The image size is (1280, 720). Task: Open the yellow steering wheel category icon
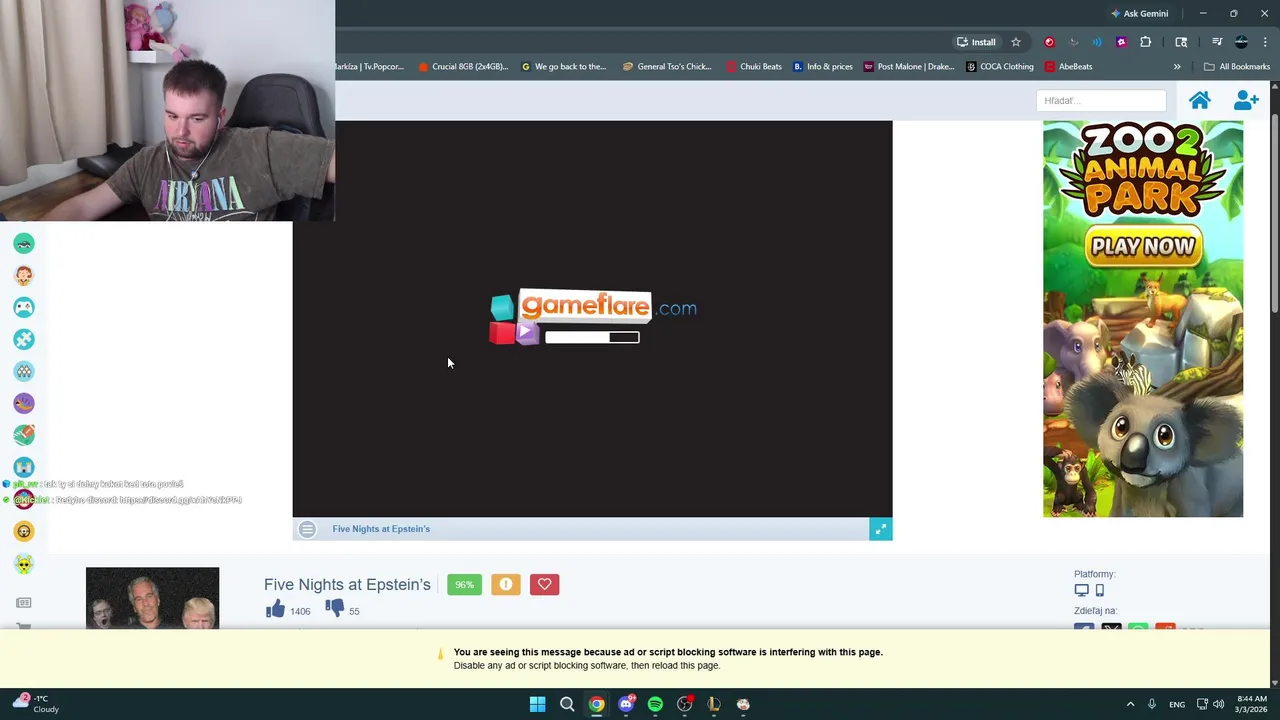pos(24,531)
